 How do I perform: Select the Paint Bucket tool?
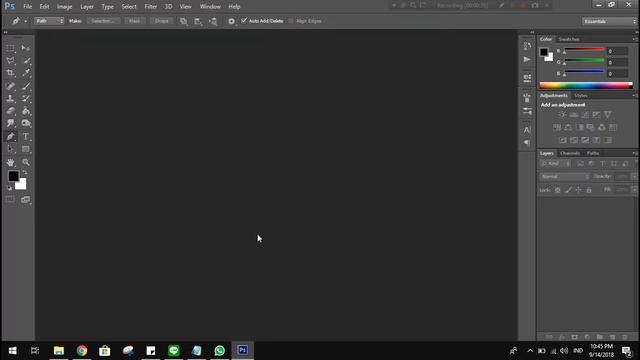26,111
